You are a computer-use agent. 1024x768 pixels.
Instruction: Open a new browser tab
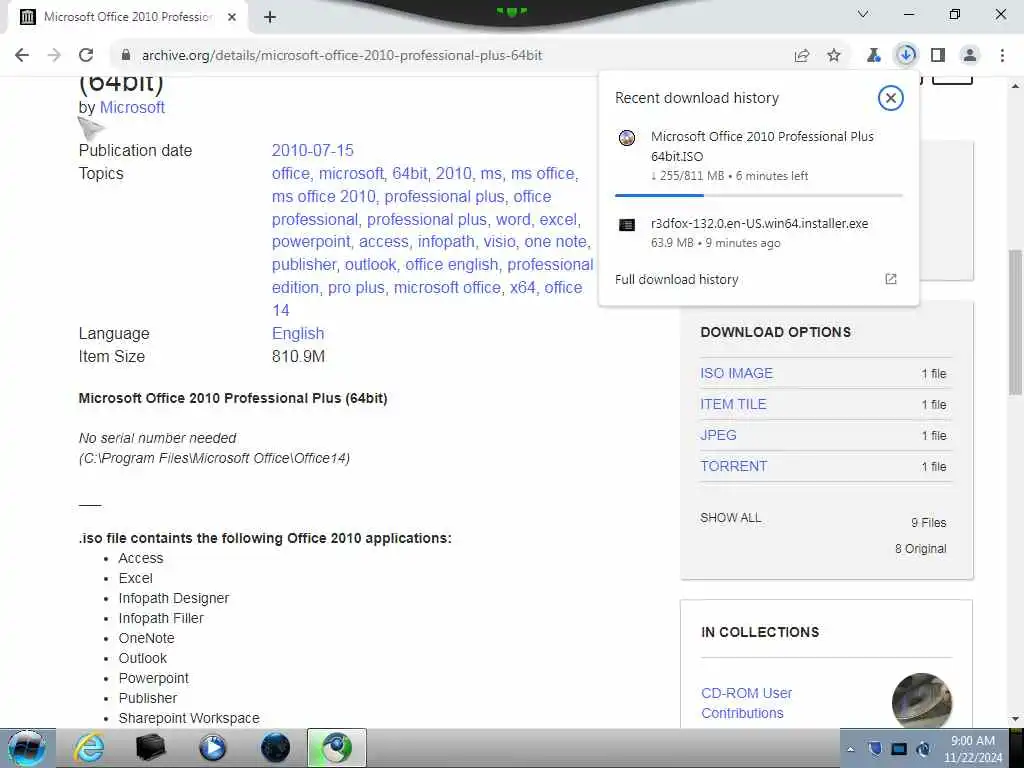click(x=270, y=17)
